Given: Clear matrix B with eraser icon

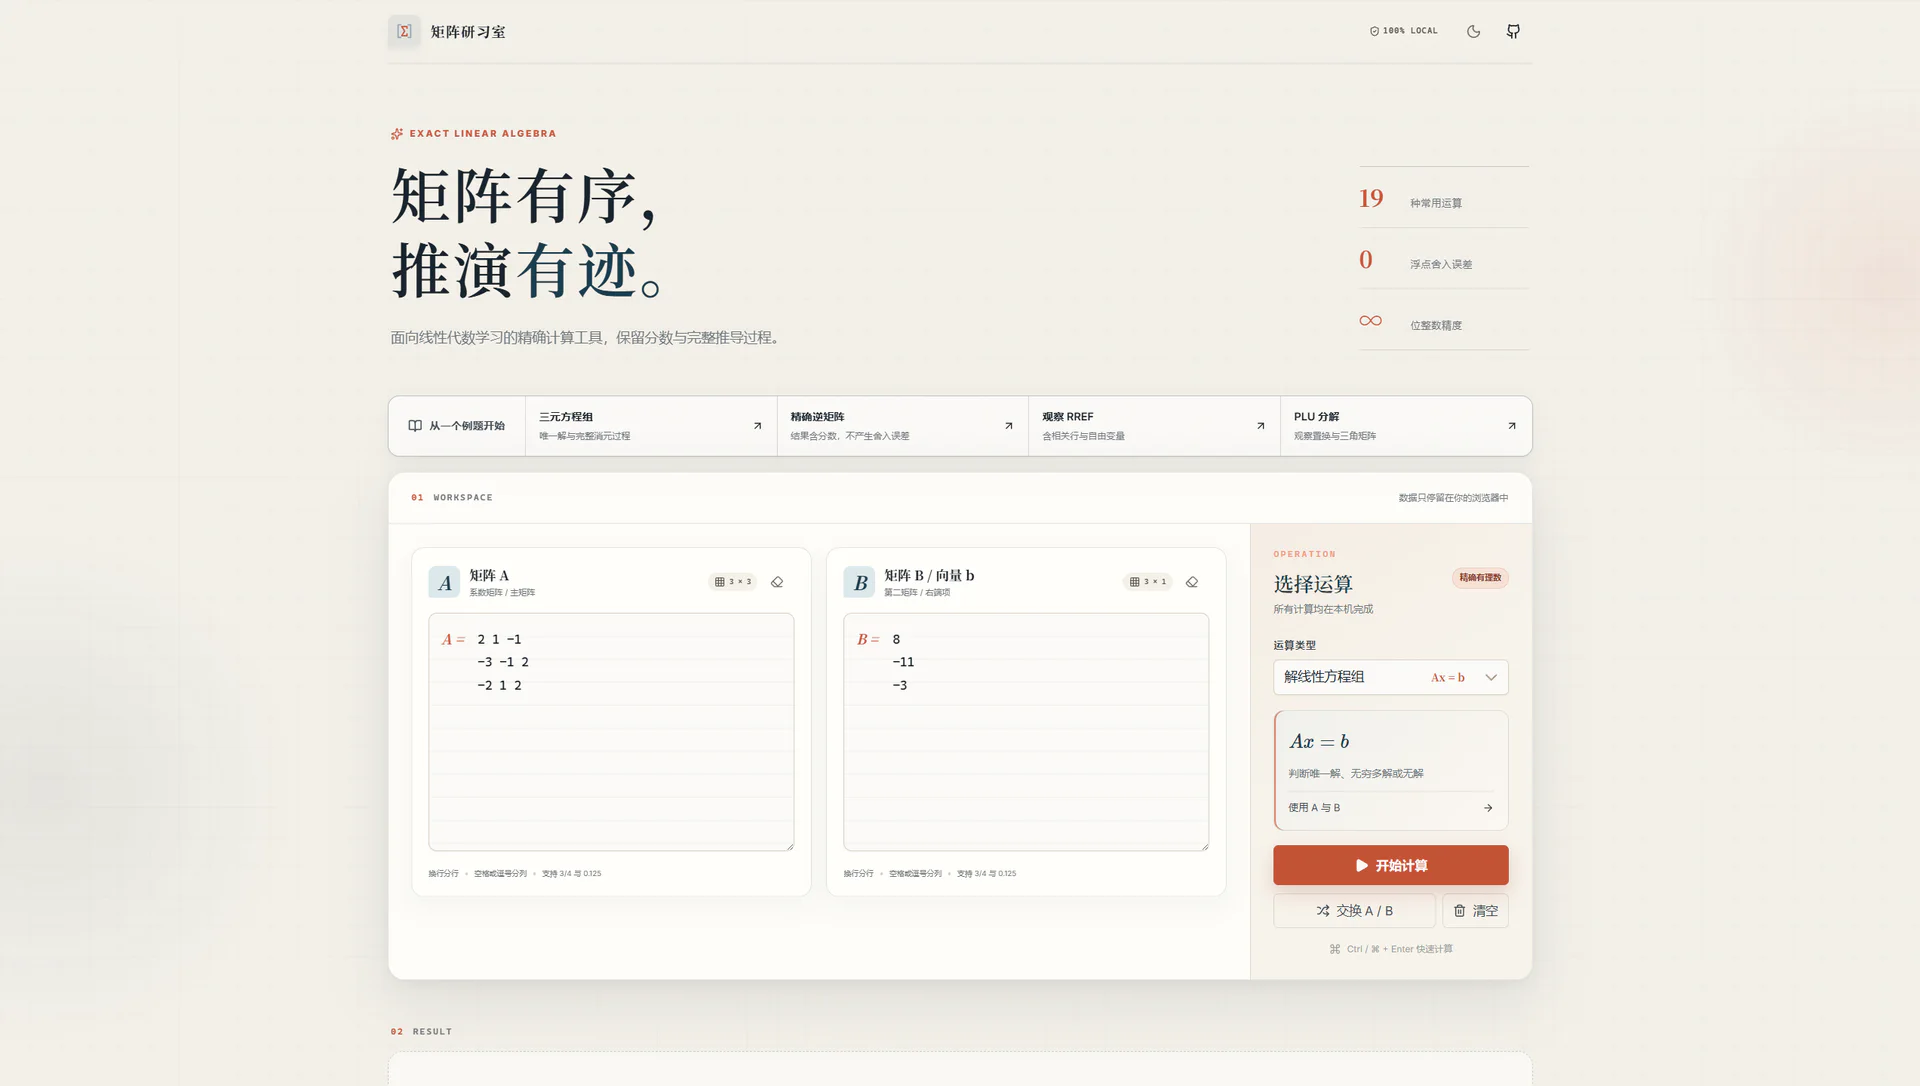Looking at the screenshot, I should point(1192,582).
